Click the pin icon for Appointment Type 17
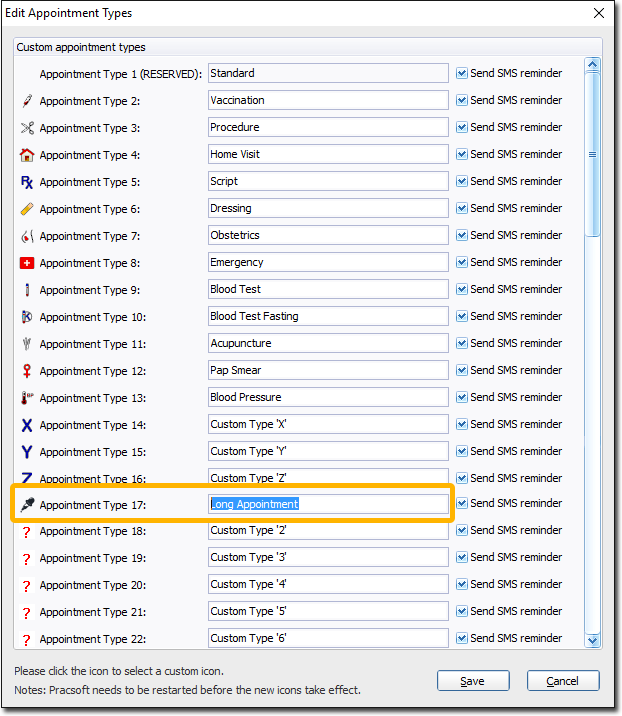 [27, 505]
